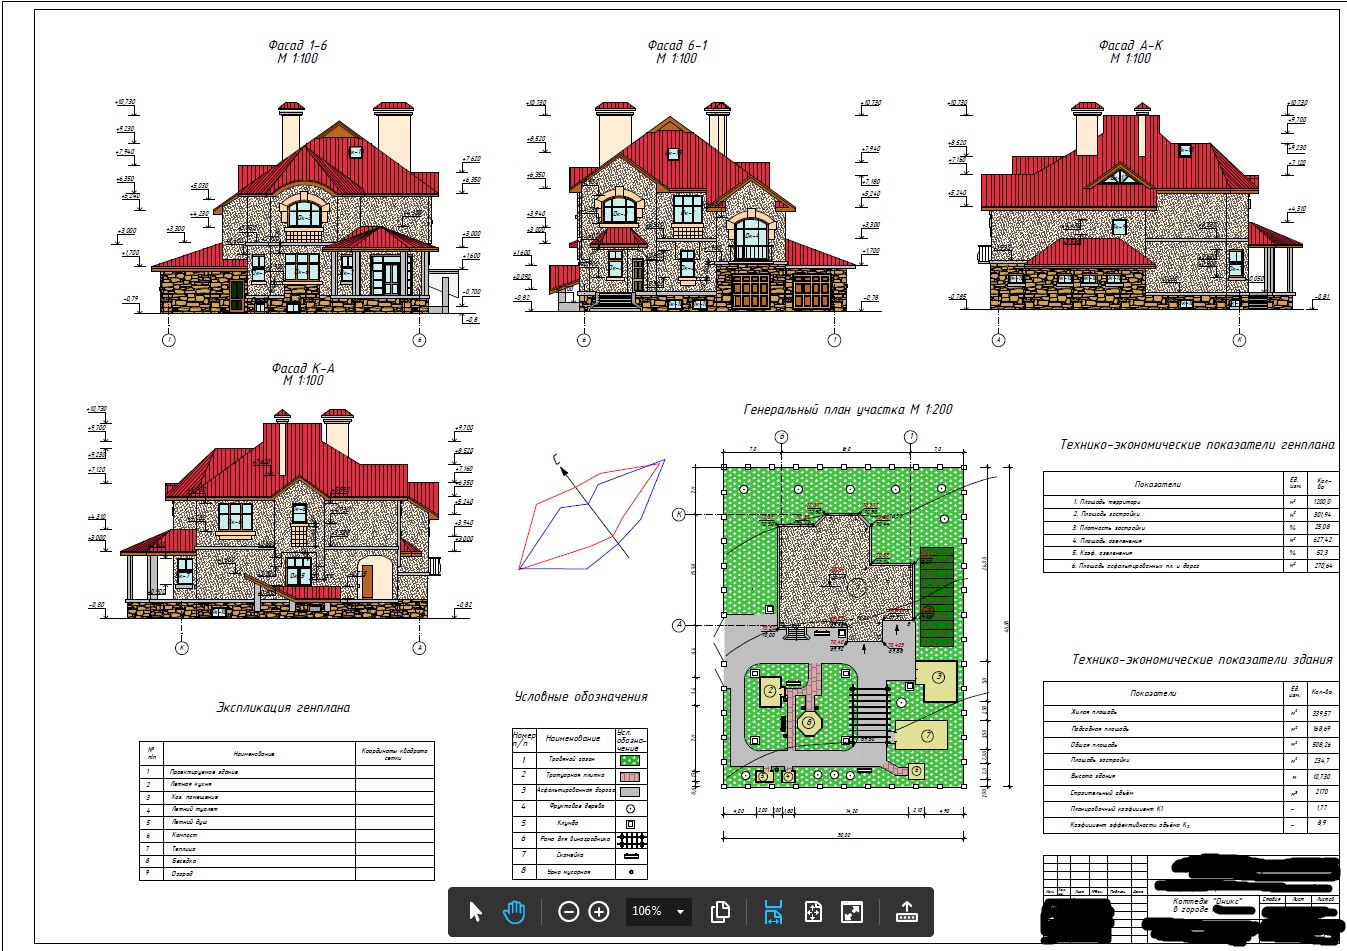This screenshot has height=951, width=1347.
Task: Click 'Фруктовое дерево' legend entry
Action: pos(575,806)
